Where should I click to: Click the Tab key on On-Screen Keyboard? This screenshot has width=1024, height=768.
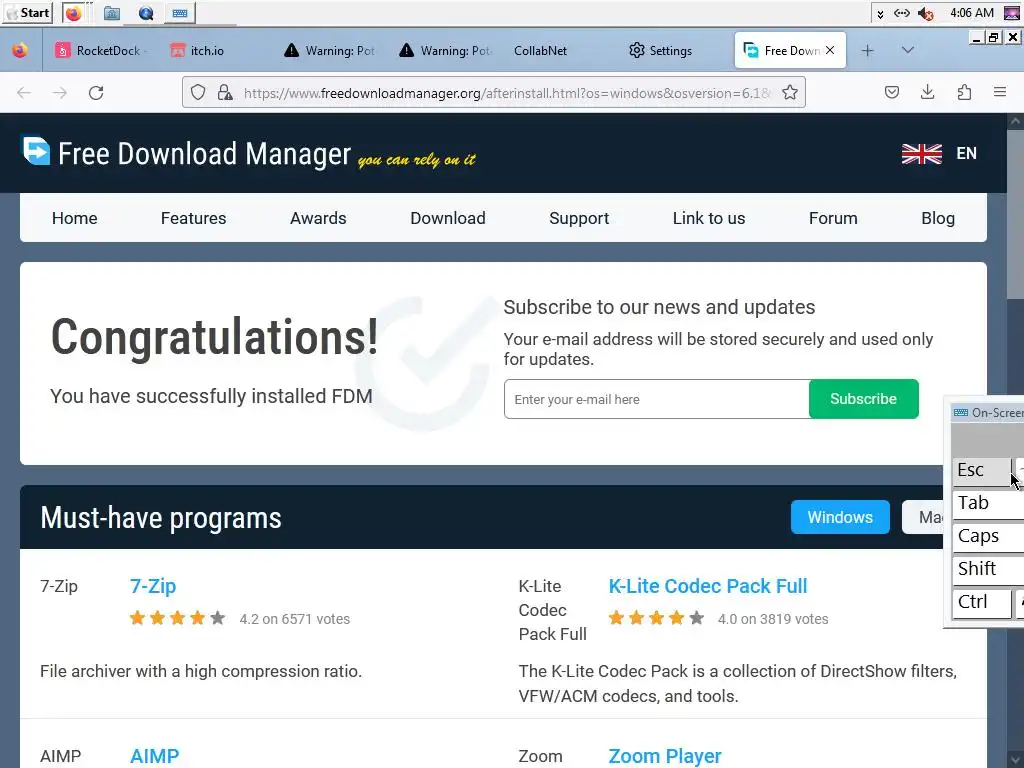tap(988, 504)
